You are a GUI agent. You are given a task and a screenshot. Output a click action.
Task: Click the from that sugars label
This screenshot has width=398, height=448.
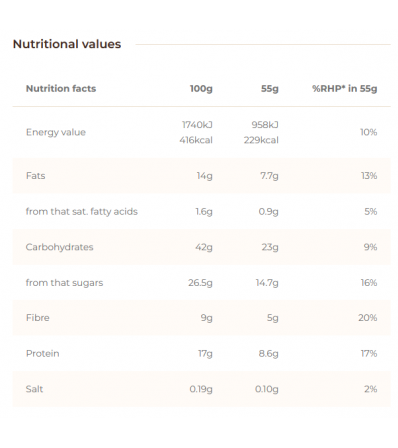click(x=65, y=283)
